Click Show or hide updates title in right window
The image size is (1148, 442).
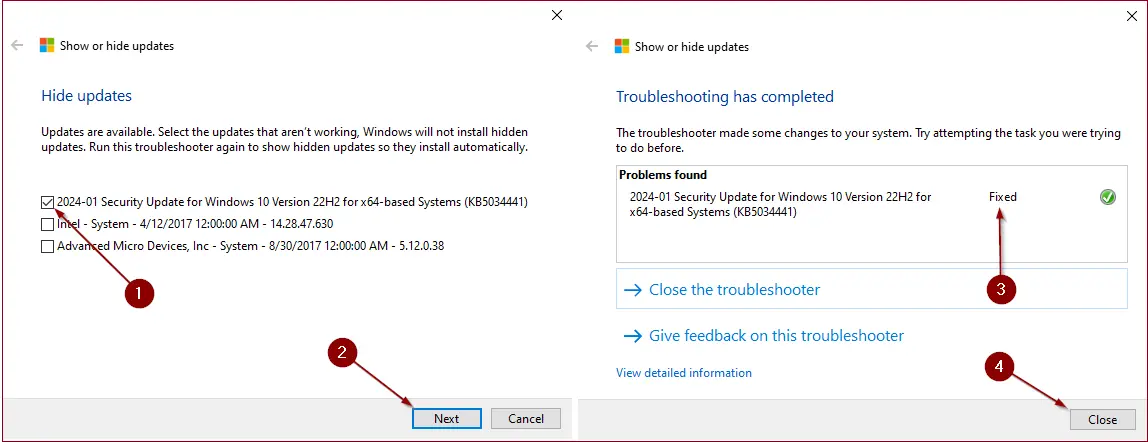692,46
